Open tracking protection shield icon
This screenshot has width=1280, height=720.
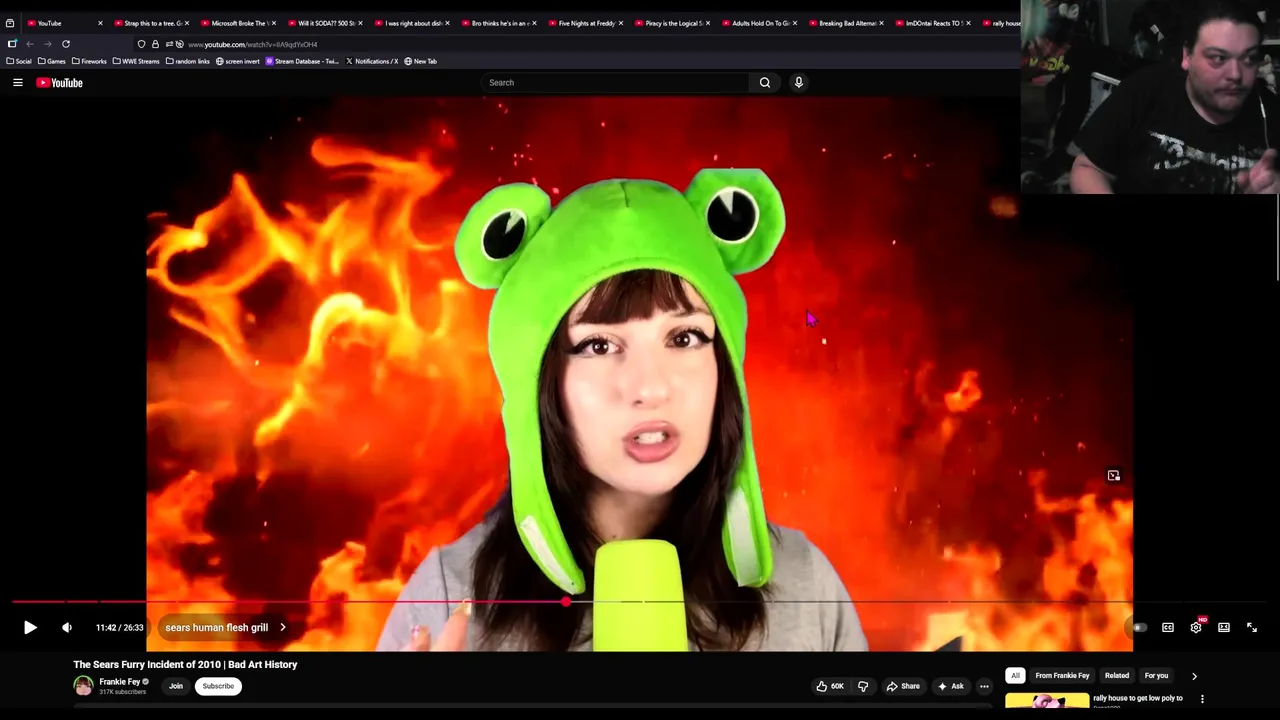(x=141, y=44)
